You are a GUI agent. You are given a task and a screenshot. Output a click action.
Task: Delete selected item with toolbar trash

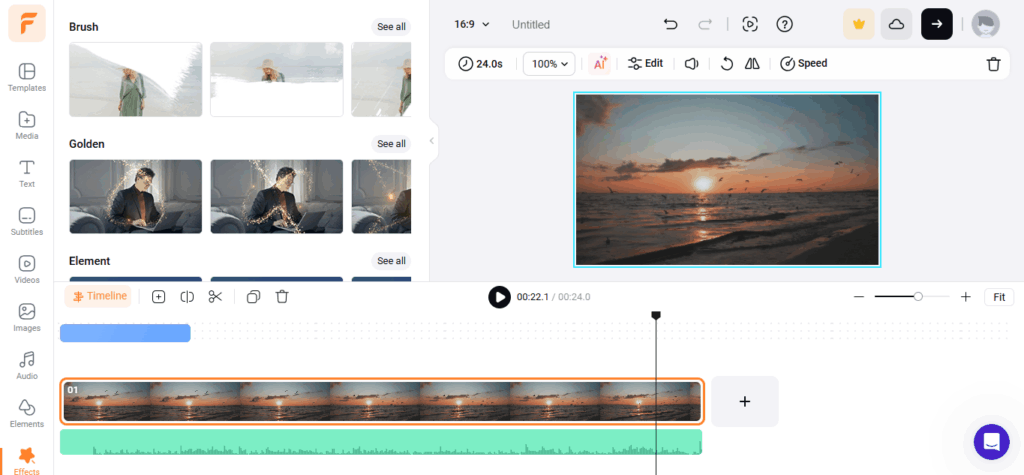click(993, 64)
